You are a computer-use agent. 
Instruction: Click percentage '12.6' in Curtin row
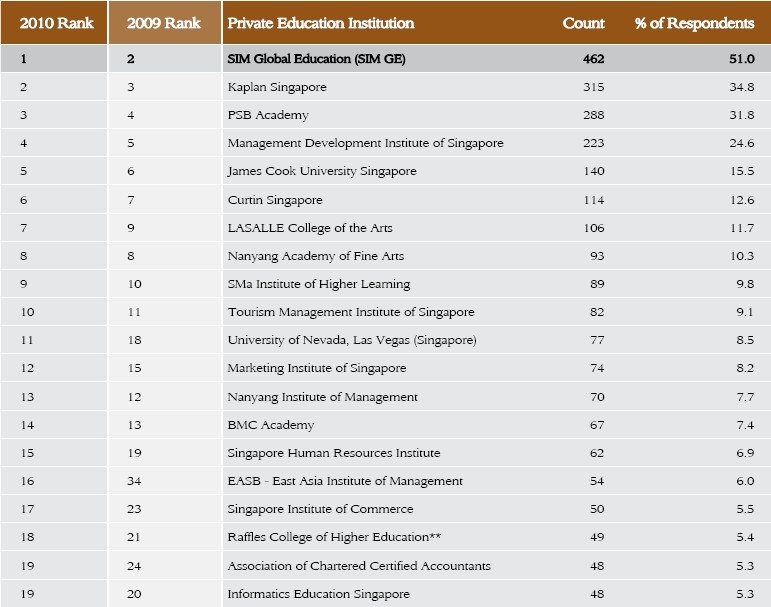742,200
